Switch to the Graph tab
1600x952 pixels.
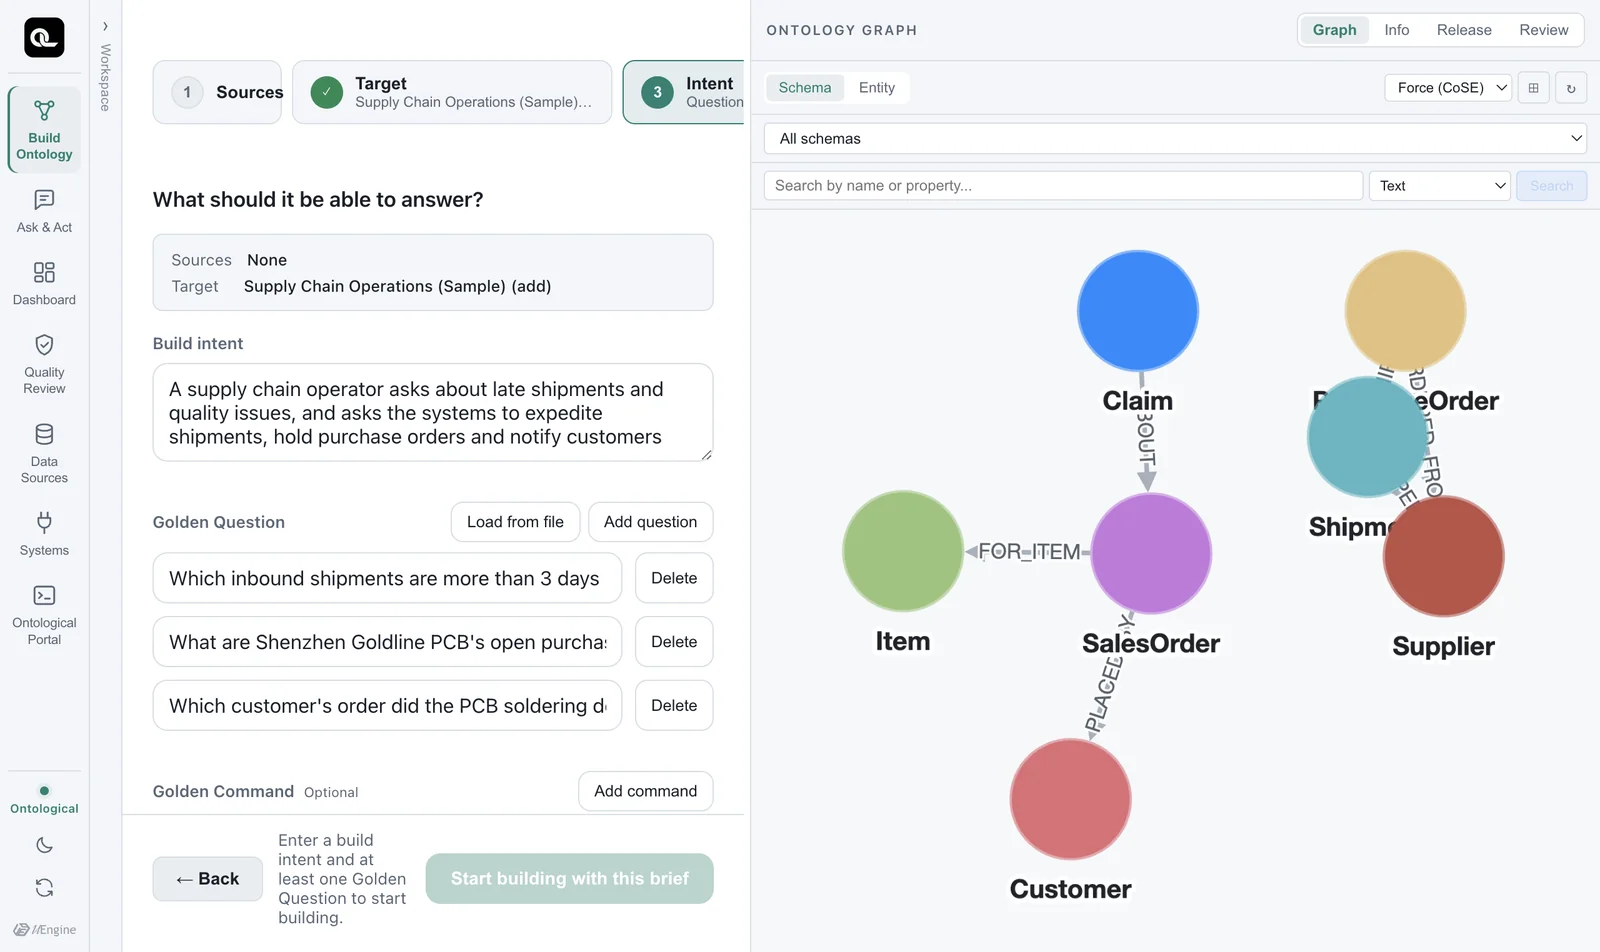(1334, 30)
